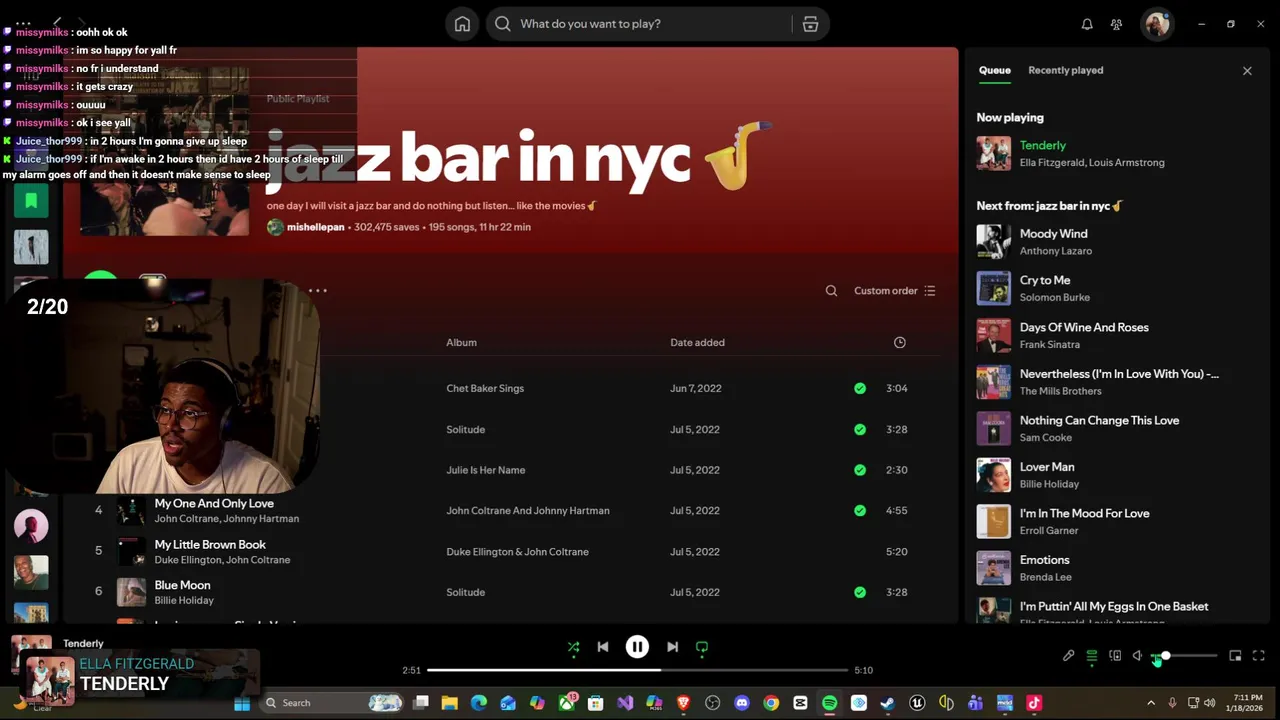The height and width of the screenshot is (720, 1280).
Task: Go to Spotify Home via house icon
Action: 462,24
